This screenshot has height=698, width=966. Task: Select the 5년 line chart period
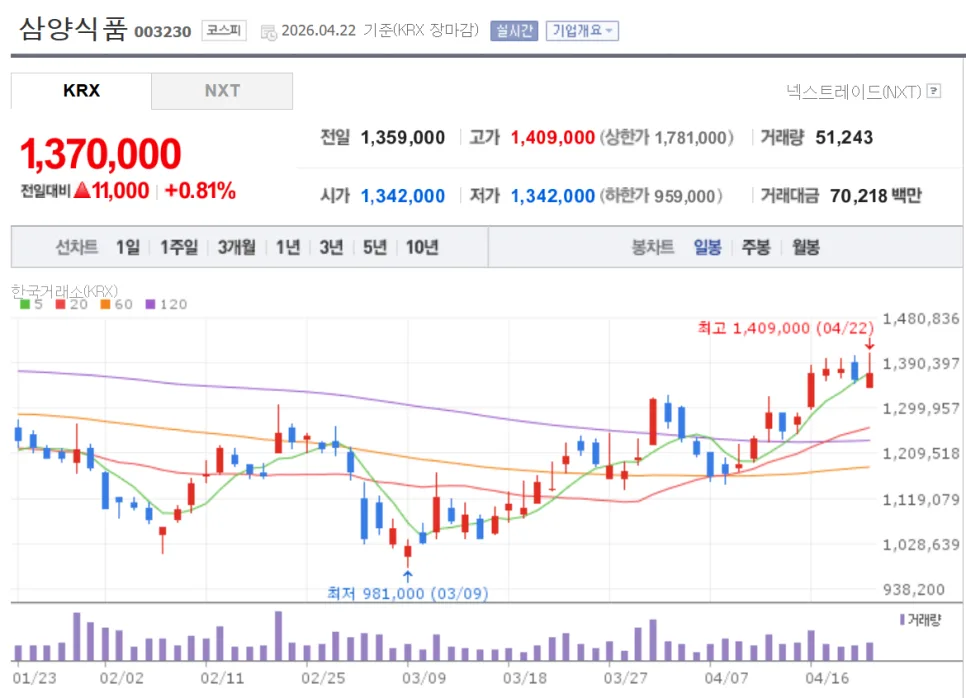[375, 248]
